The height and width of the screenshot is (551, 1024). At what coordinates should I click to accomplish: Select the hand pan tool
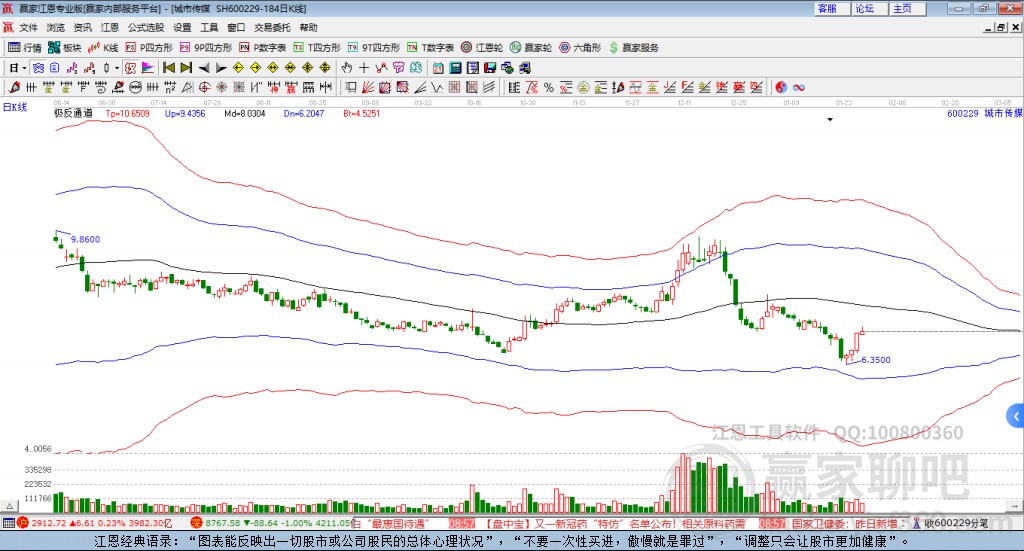347,68
